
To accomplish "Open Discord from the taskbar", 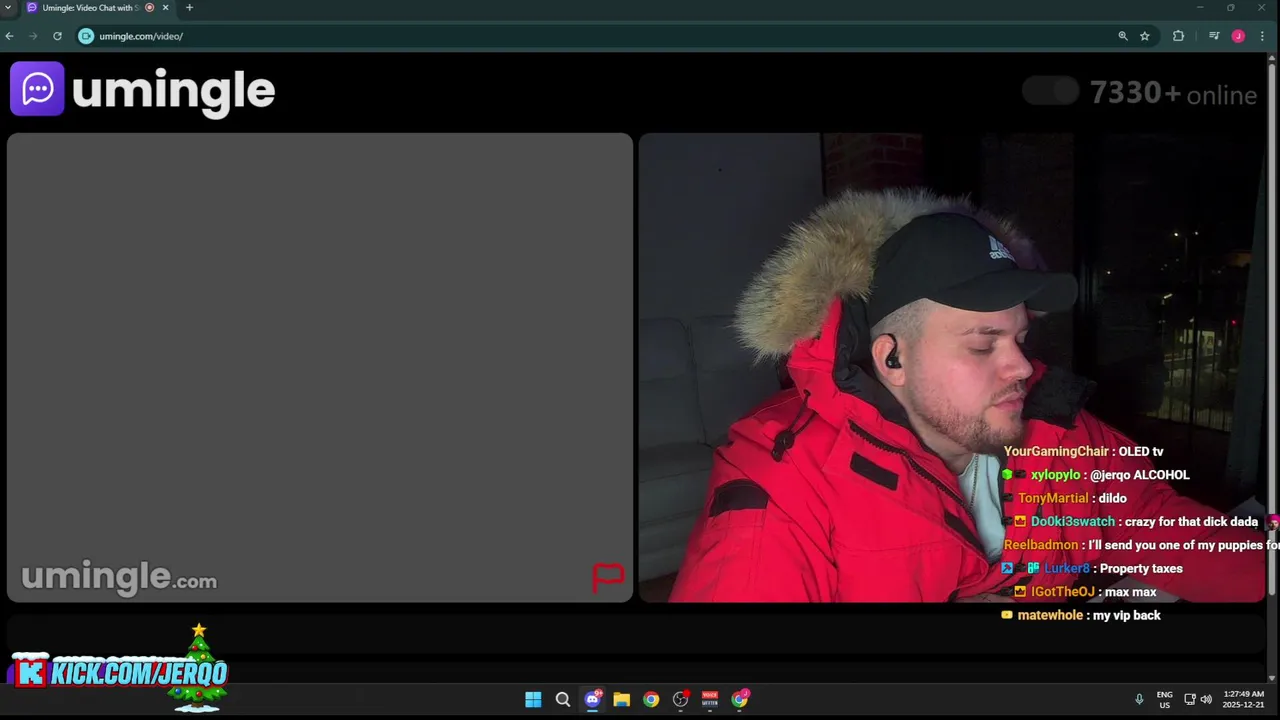I will coord(592,699).
